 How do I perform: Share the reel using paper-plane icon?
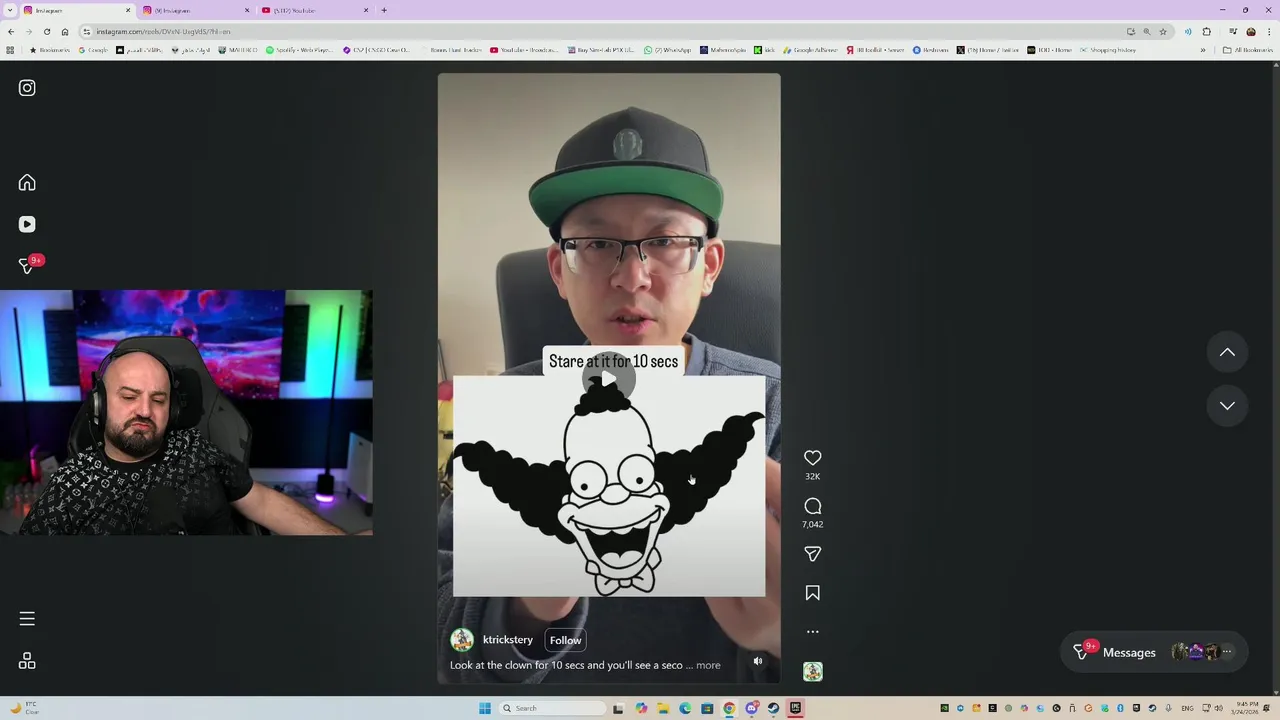(x=812, y=554)
